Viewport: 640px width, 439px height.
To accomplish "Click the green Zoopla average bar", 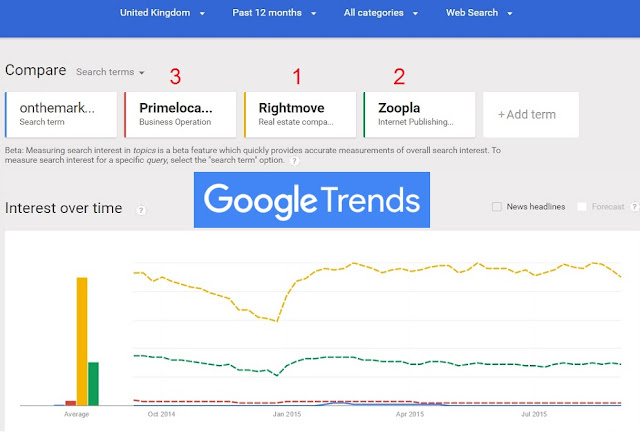I will [93, 384].
